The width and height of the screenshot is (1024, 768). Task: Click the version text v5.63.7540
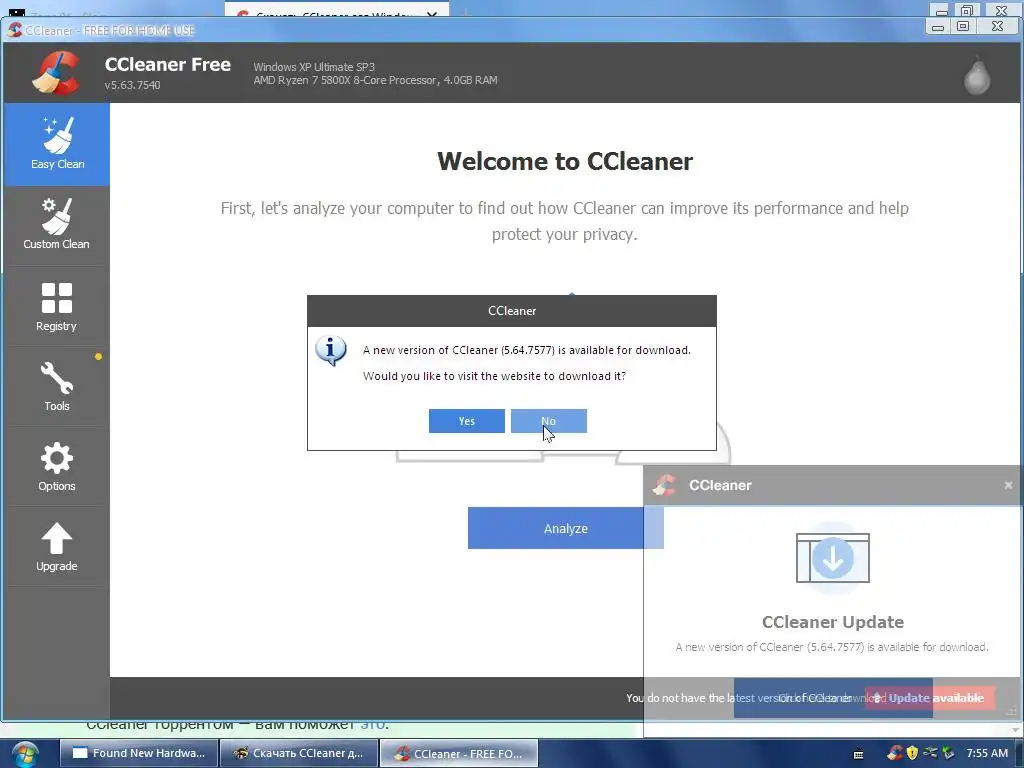pos(133,85)
